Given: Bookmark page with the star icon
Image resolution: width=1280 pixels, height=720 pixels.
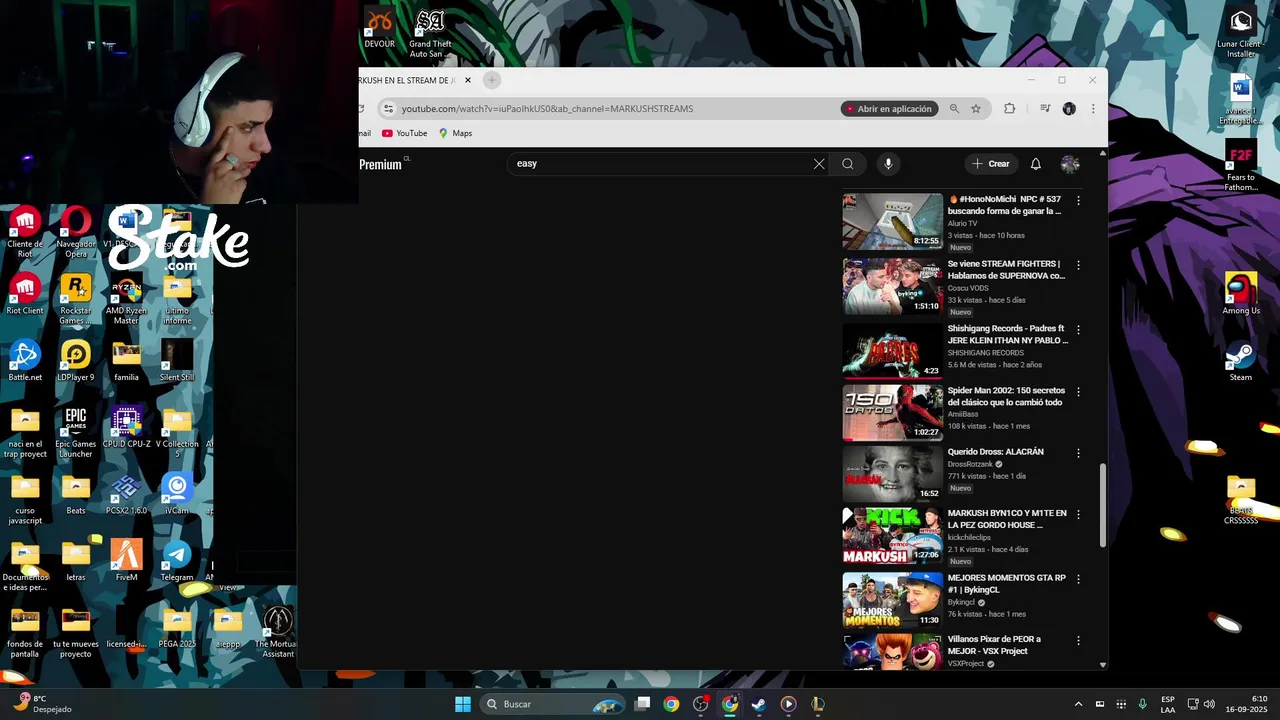Looking at the screenshot, I should click(976, 109).
